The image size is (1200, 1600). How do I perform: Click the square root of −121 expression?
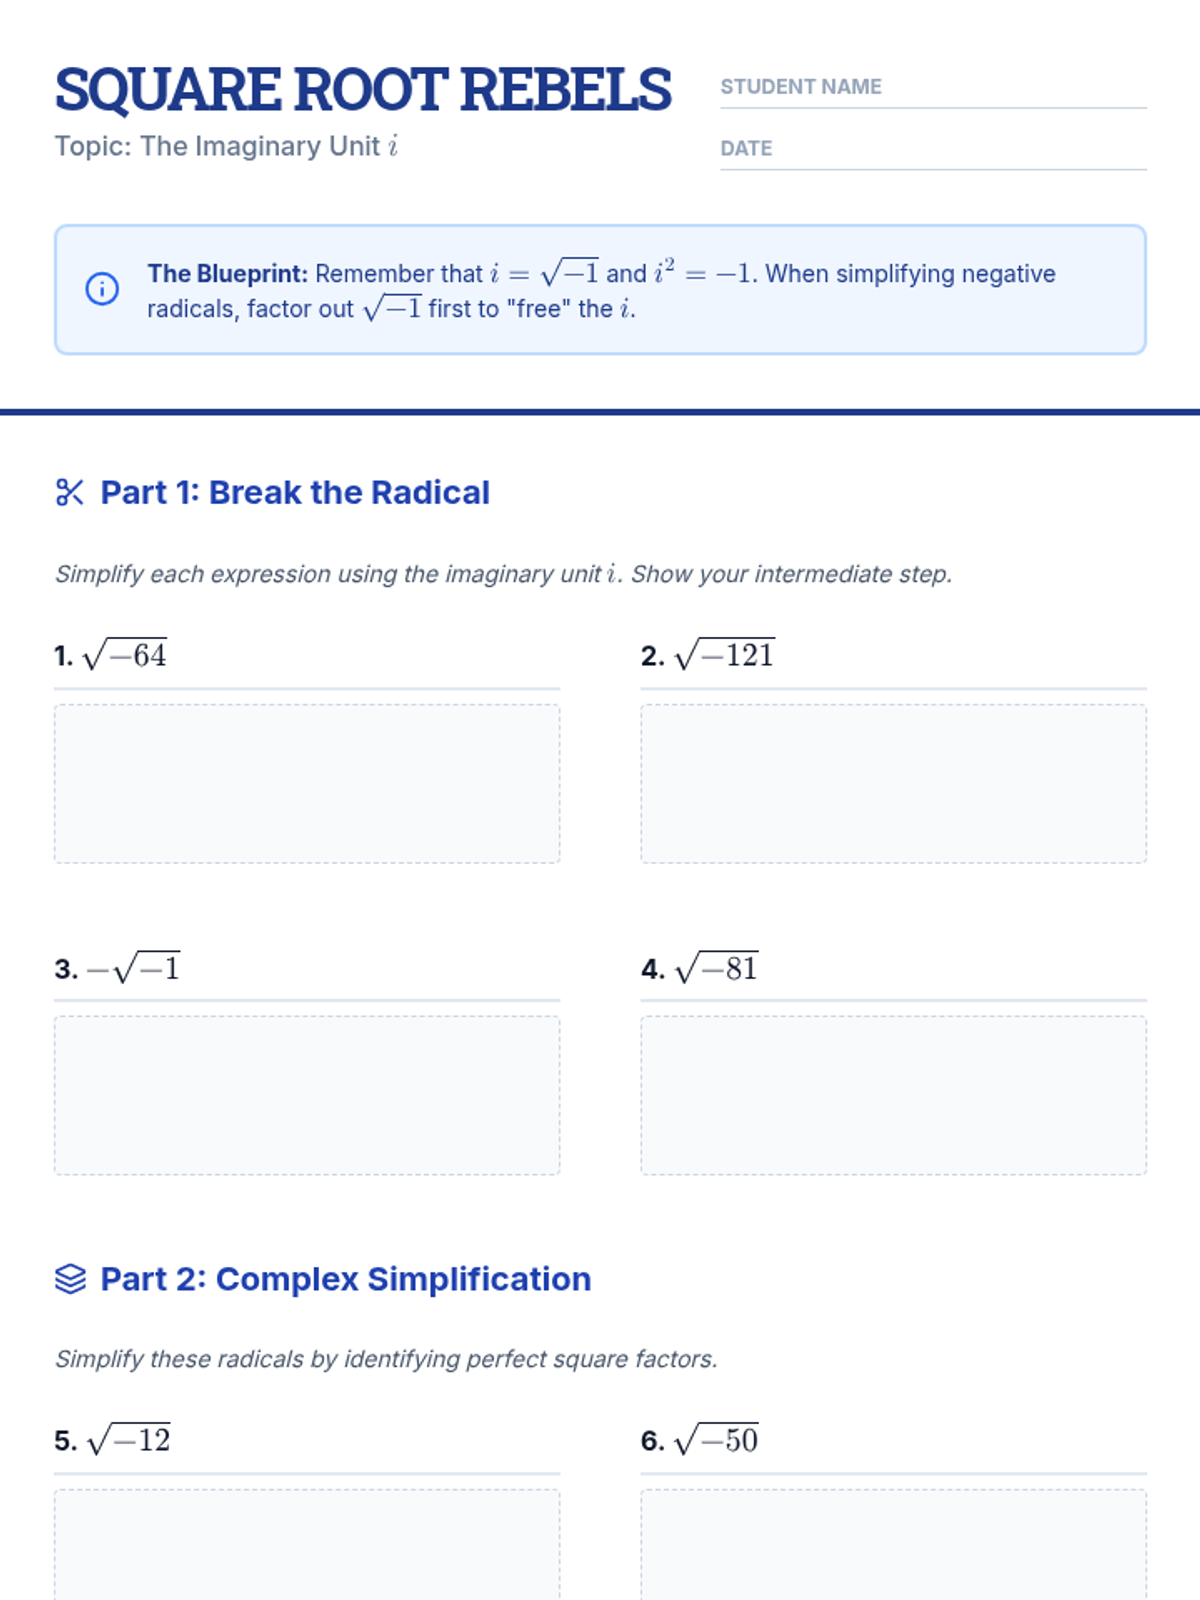click(725, 655)
